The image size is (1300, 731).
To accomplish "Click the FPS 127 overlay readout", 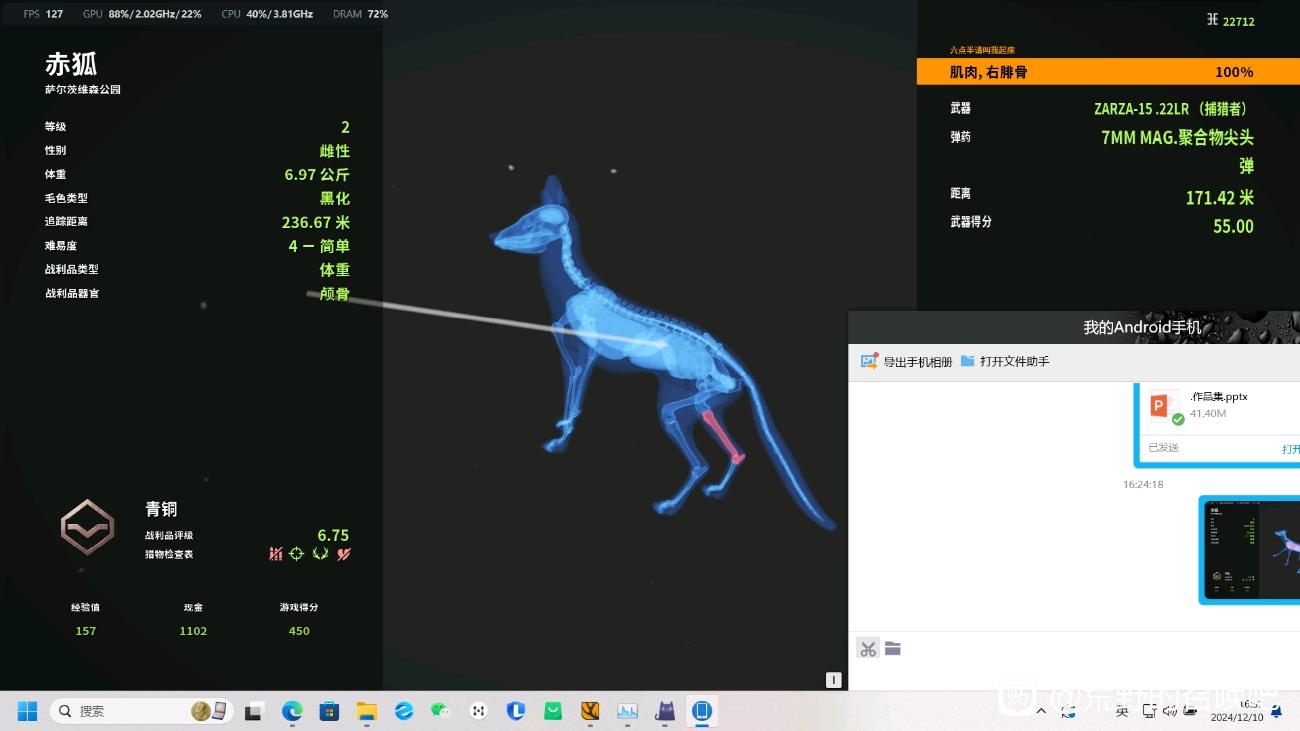I will point(43,14).
